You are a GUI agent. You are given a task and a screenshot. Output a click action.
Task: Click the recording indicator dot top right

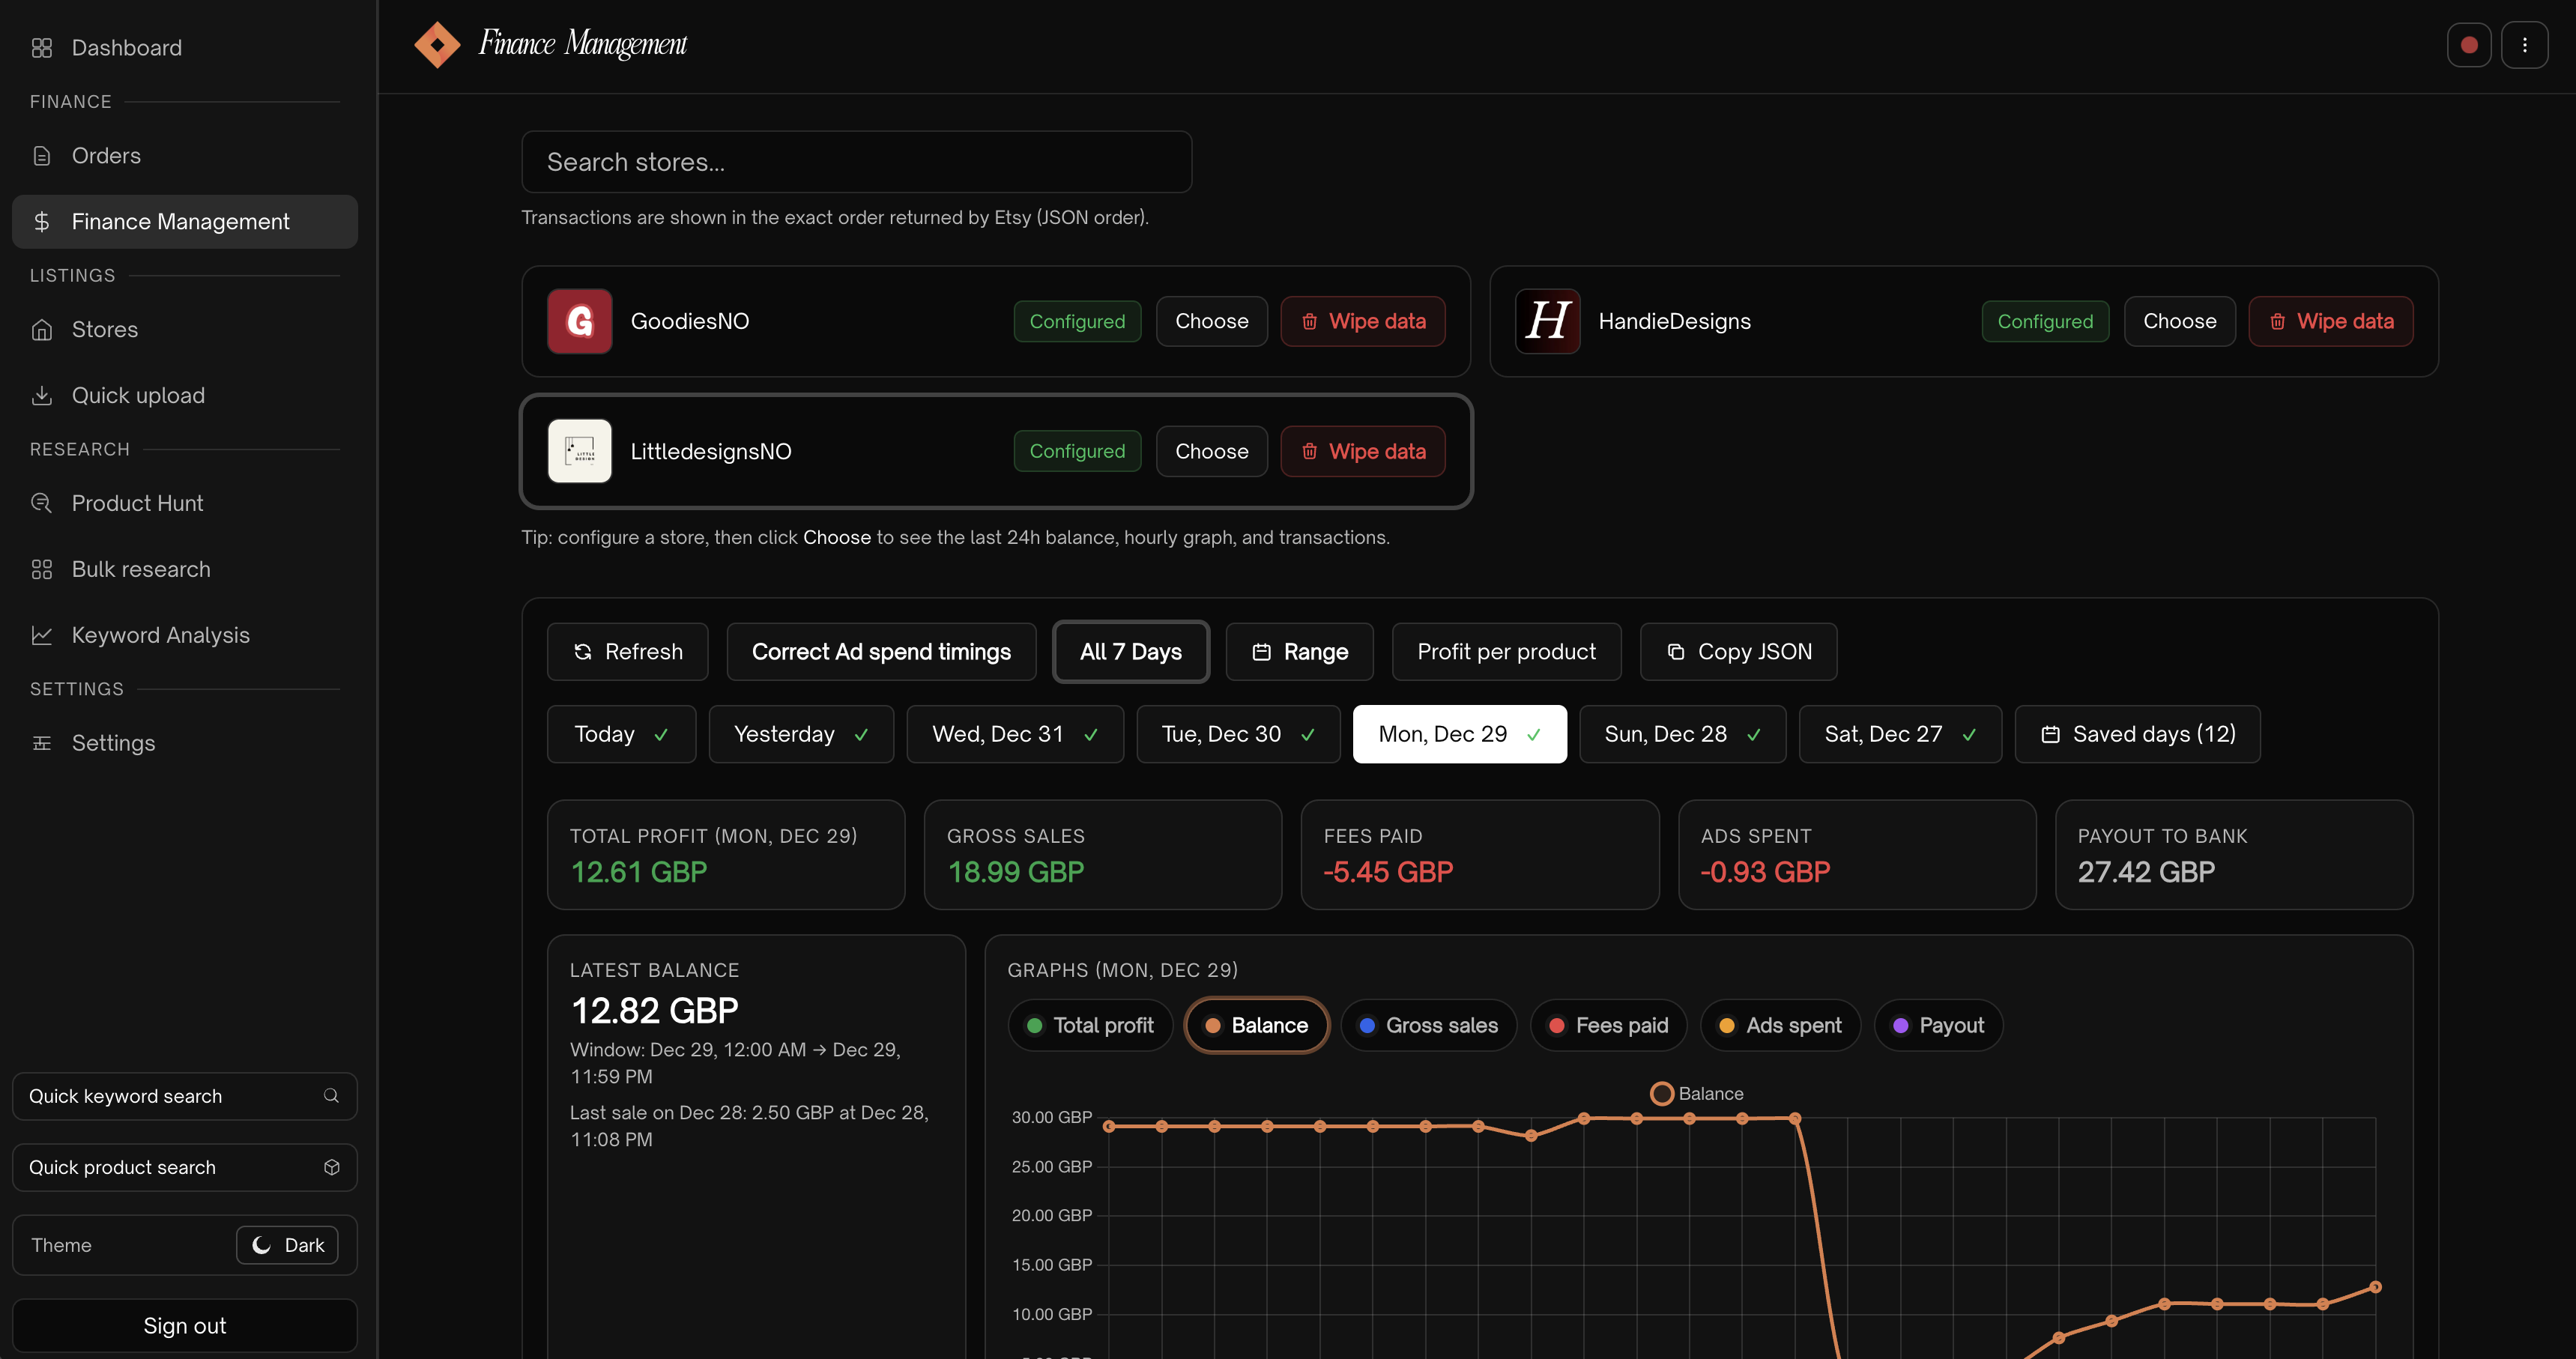tap(2470, 44)
